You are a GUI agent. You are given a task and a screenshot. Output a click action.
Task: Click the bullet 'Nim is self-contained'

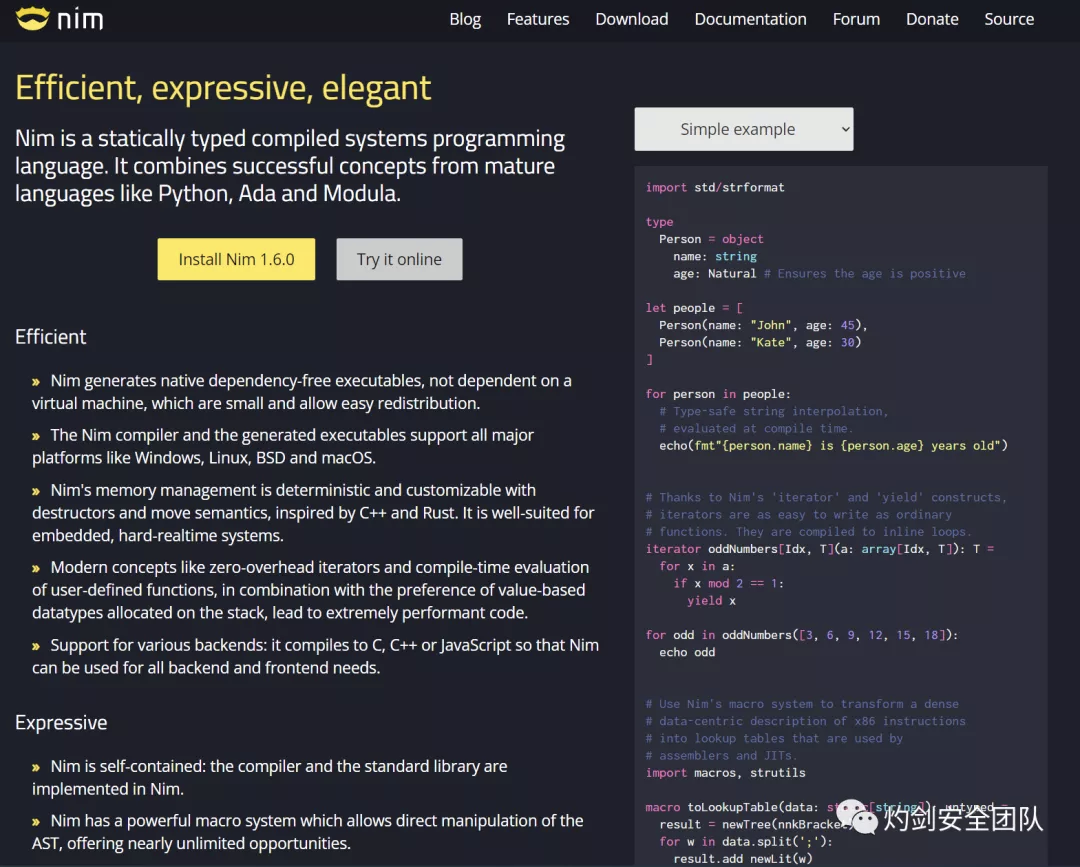point(270,777)
